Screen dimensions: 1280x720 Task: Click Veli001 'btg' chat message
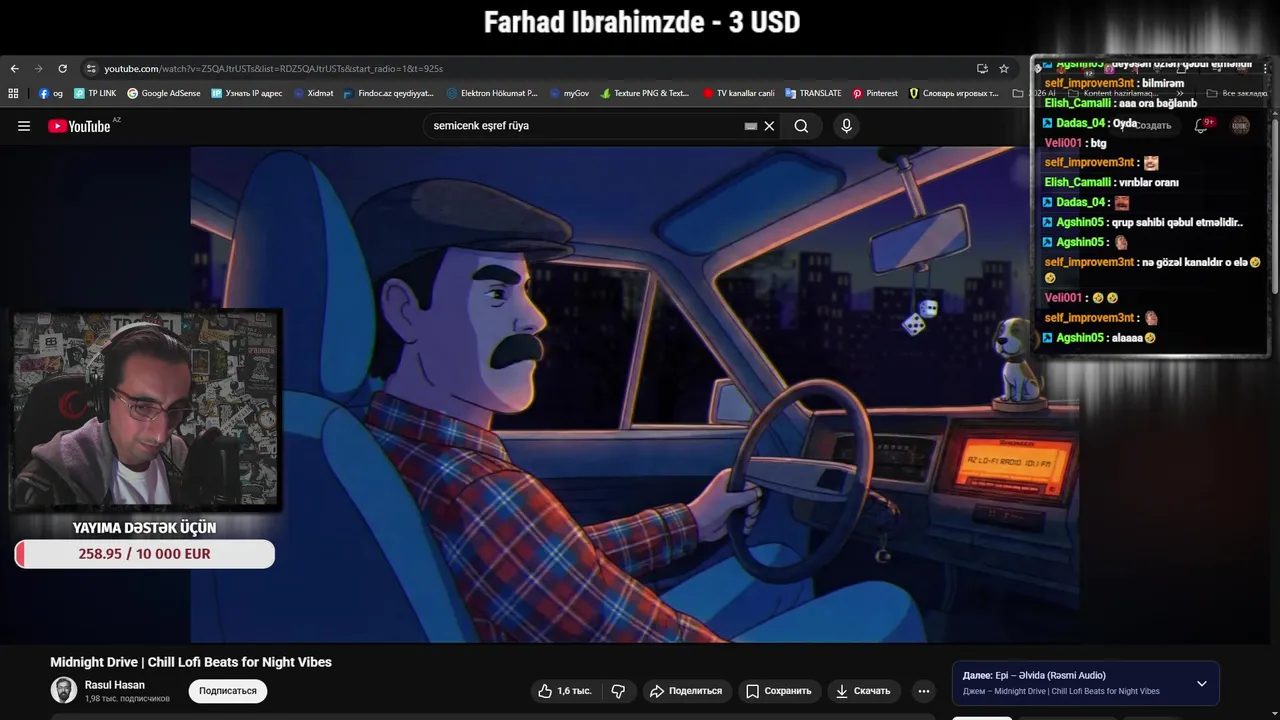pyautogui.click(x=1075, y=143)
